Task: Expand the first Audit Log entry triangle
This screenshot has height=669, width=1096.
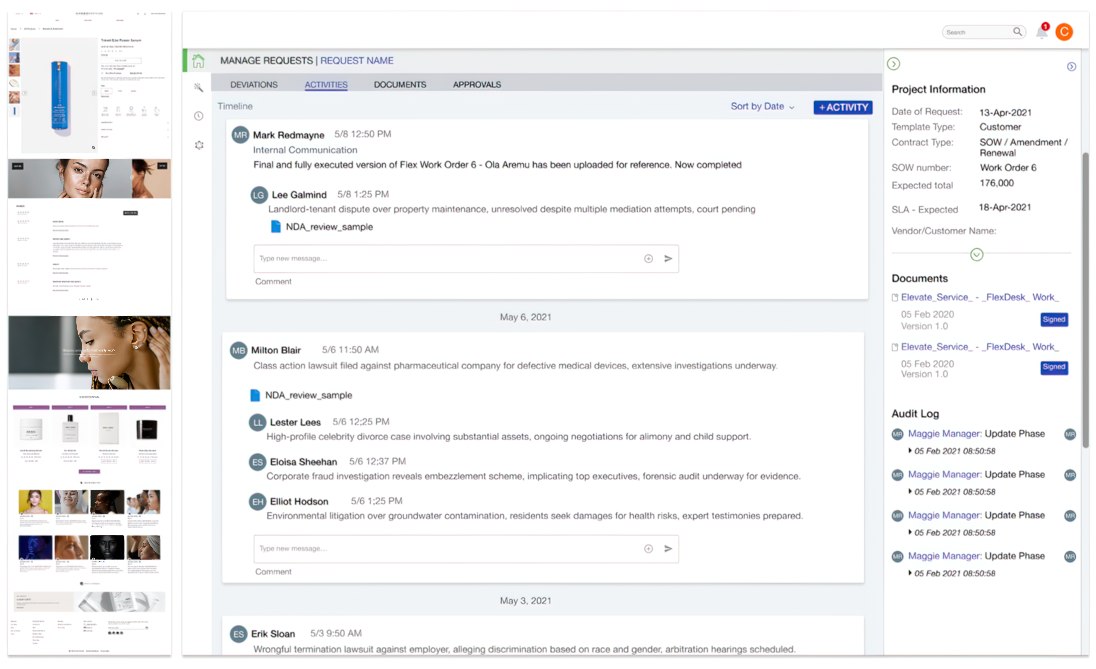Action: (x=909, y=451)
